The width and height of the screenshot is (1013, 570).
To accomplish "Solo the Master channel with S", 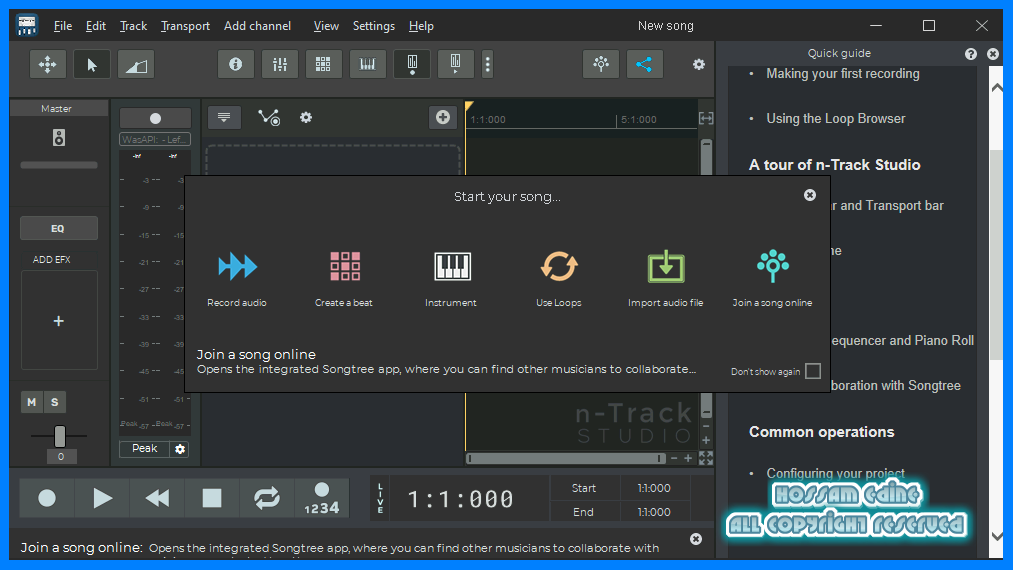I will [x=55, y=402].
